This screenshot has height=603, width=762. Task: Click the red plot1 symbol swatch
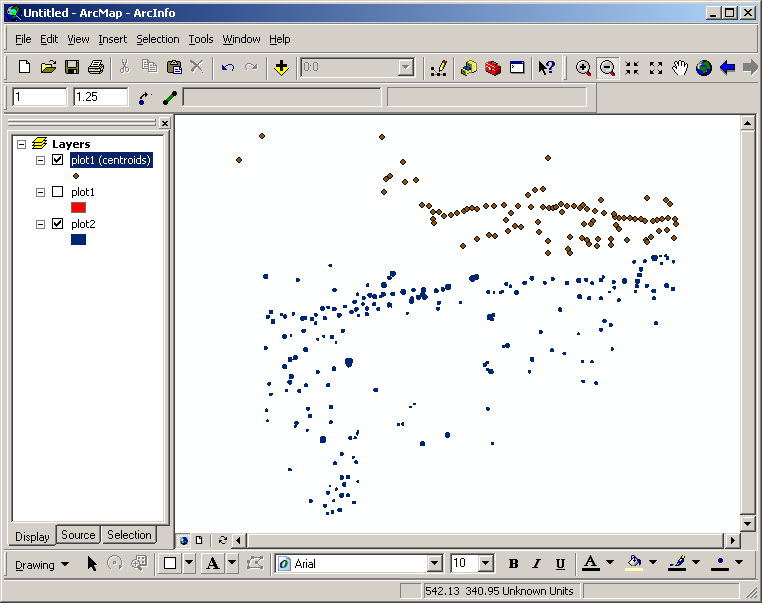[x=78, y=207]
